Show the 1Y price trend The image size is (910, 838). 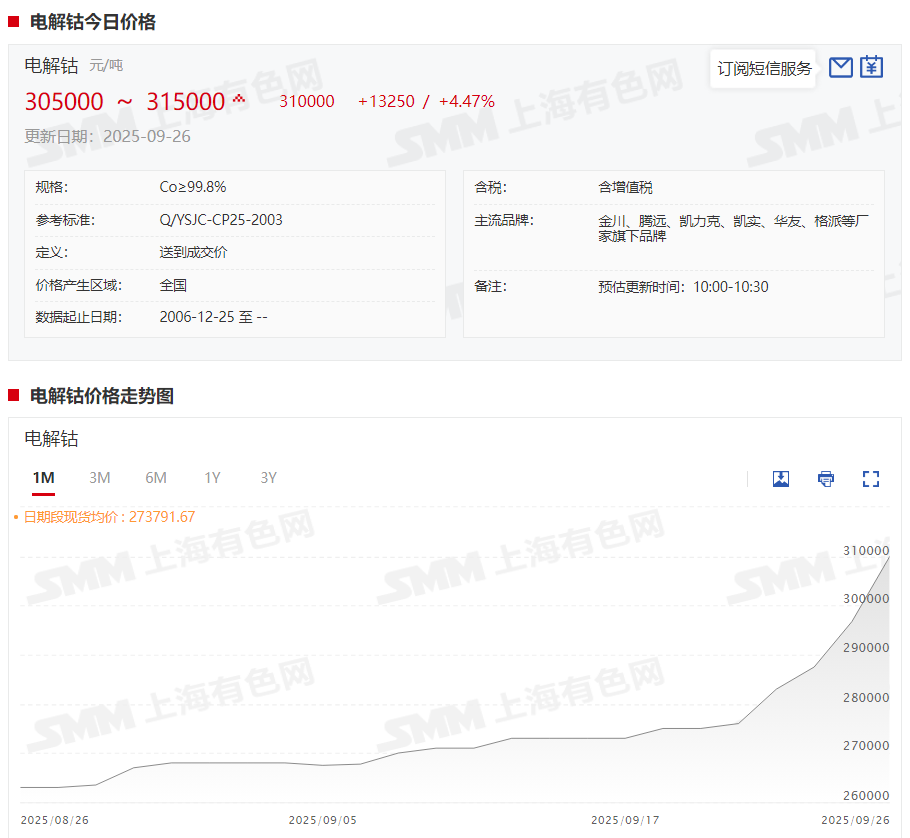[x=212, y=478]
